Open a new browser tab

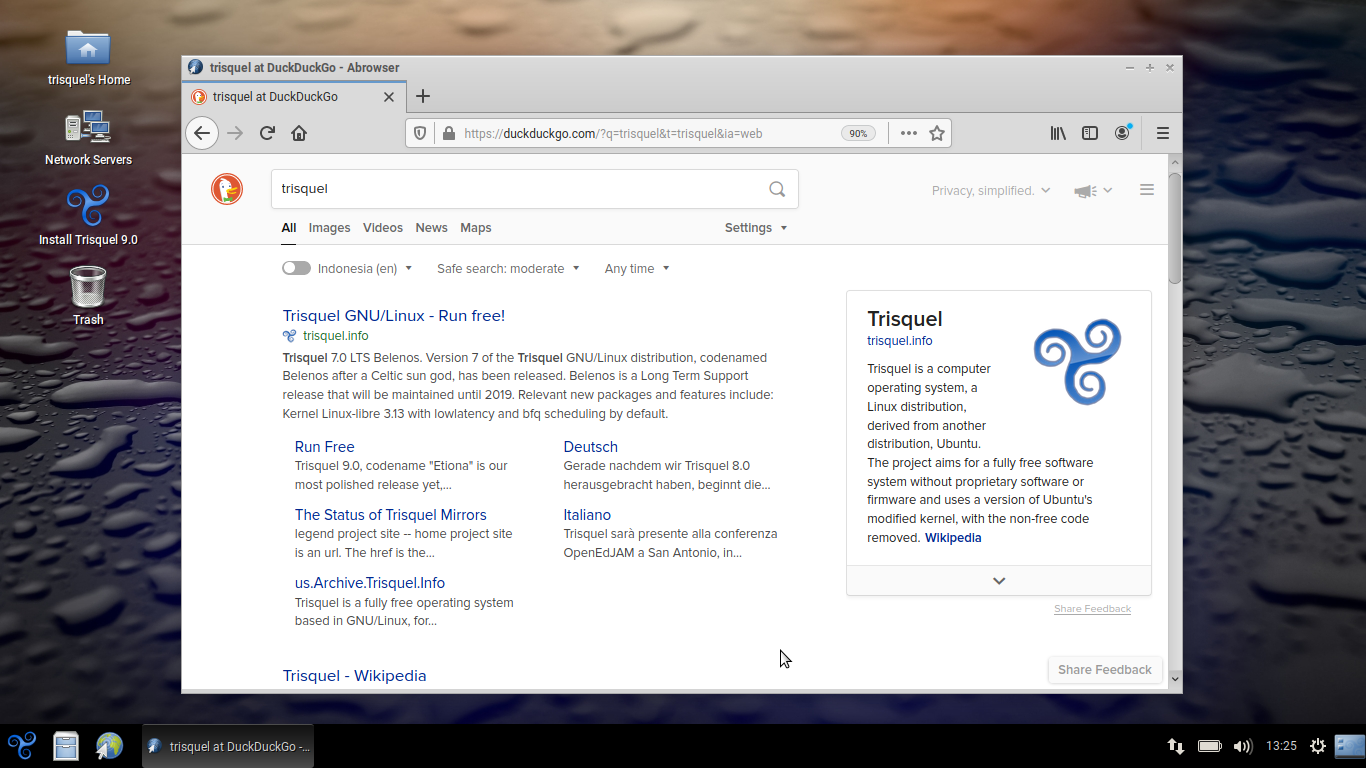click(x=423, y=97)
